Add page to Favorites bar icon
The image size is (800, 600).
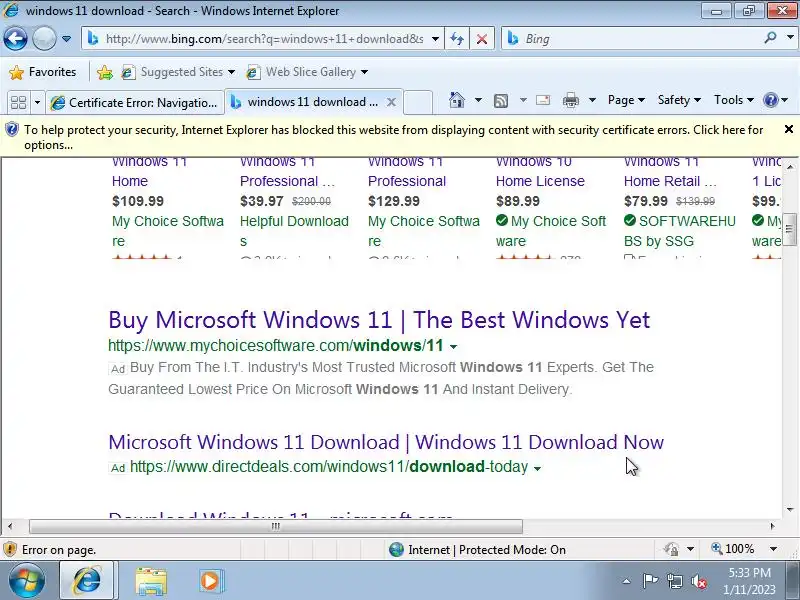(x=105, y=72)
